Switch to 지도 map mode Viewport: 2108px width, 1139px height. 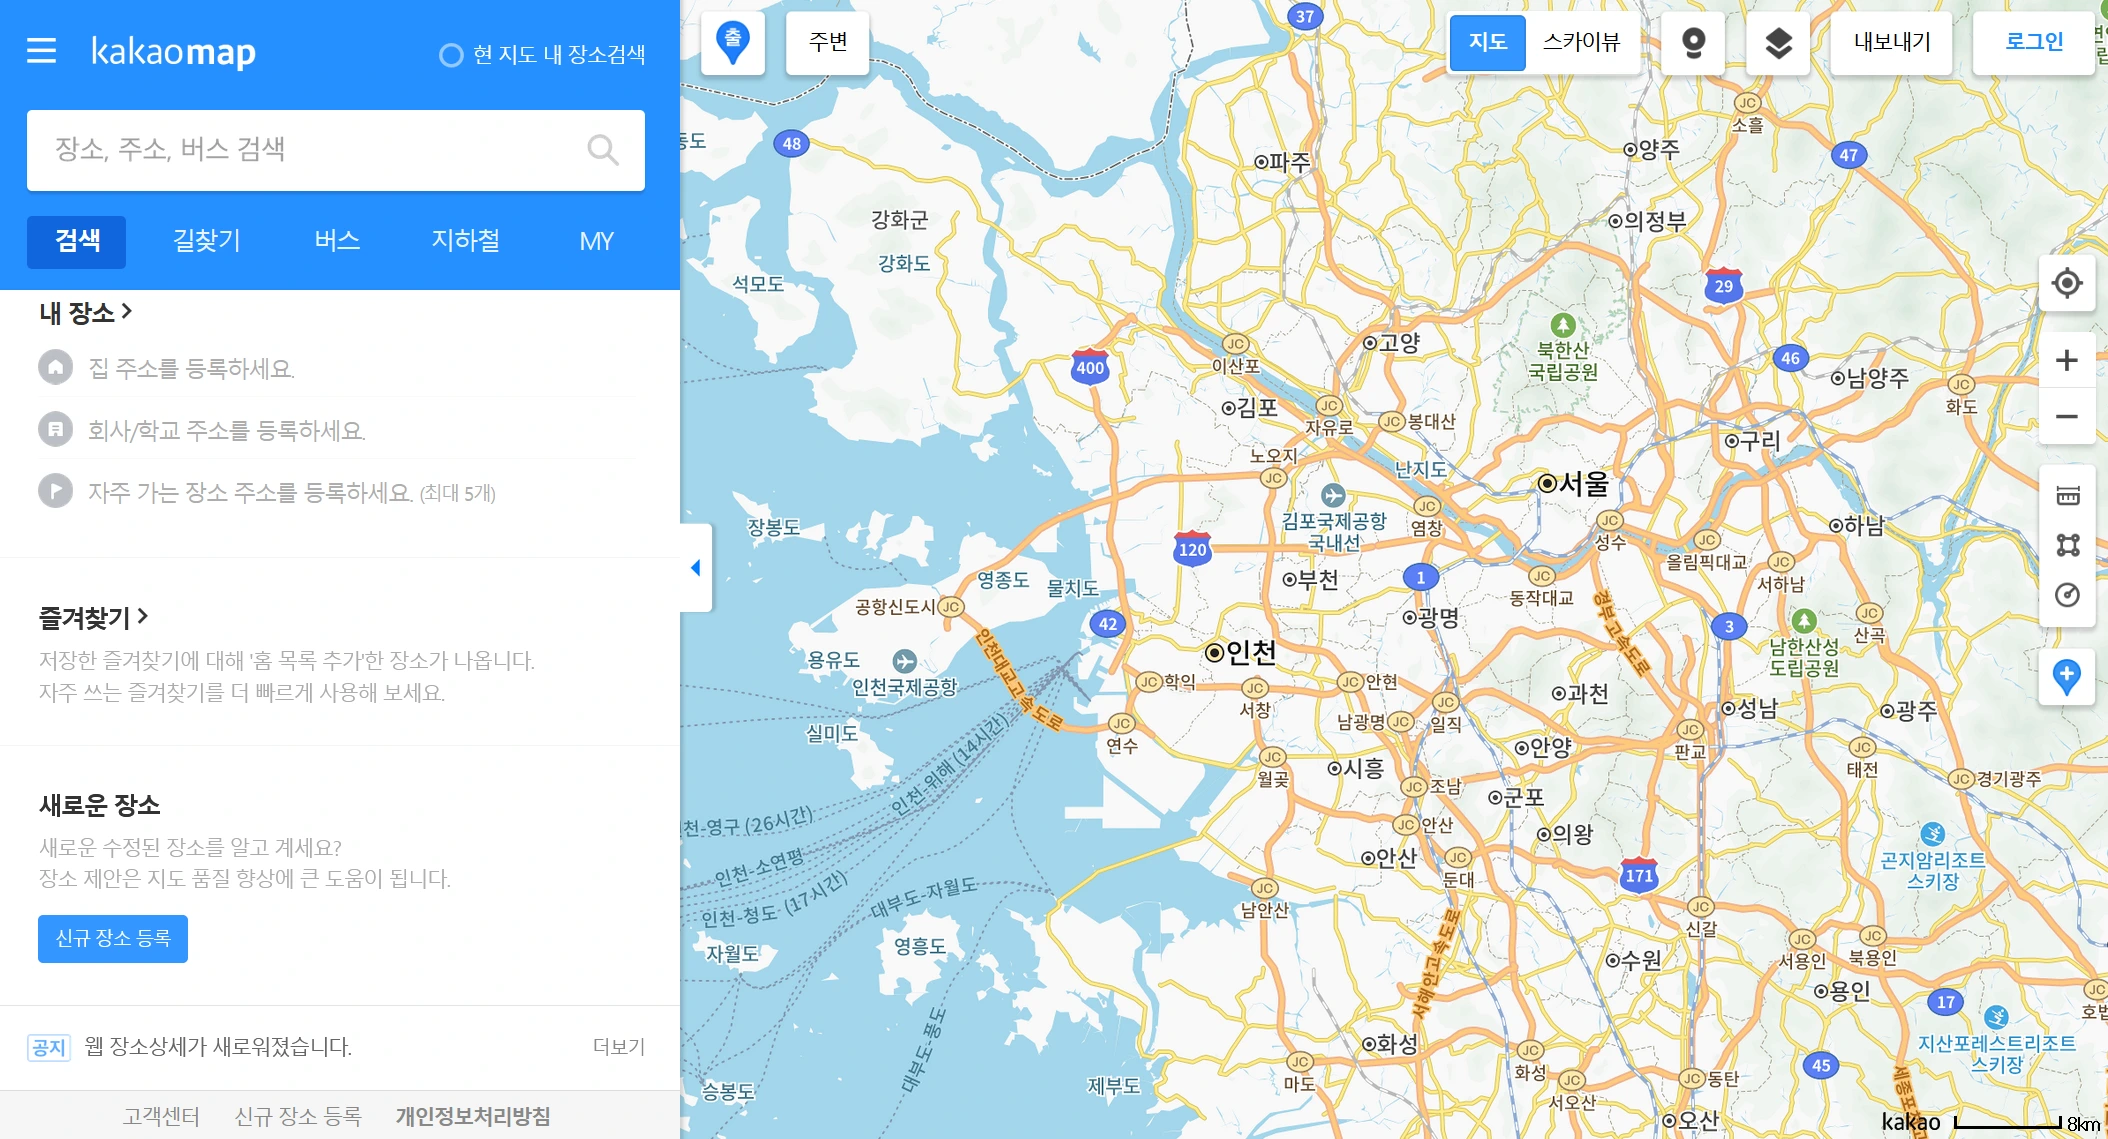point(1487,43)
